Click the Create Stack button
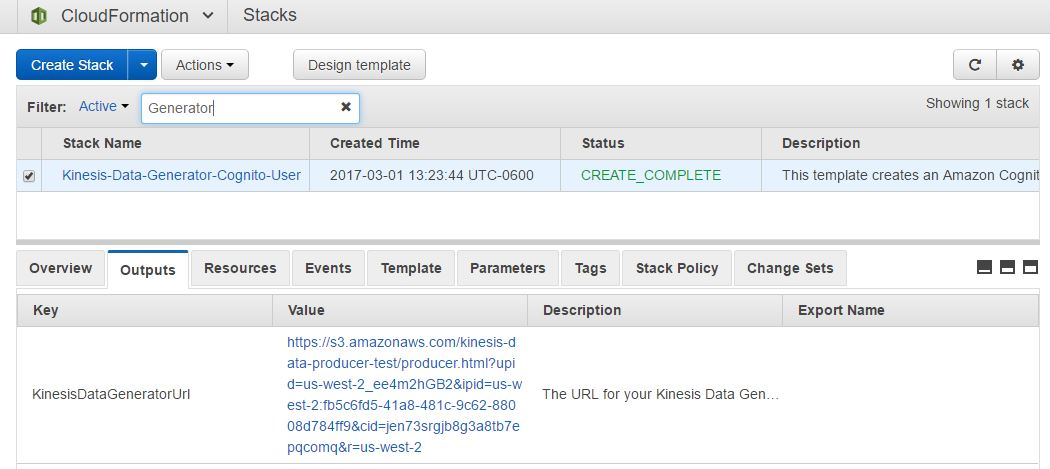Image resolution: width=1050 pixels, height=469 pixels. click(x=72, y=65)
